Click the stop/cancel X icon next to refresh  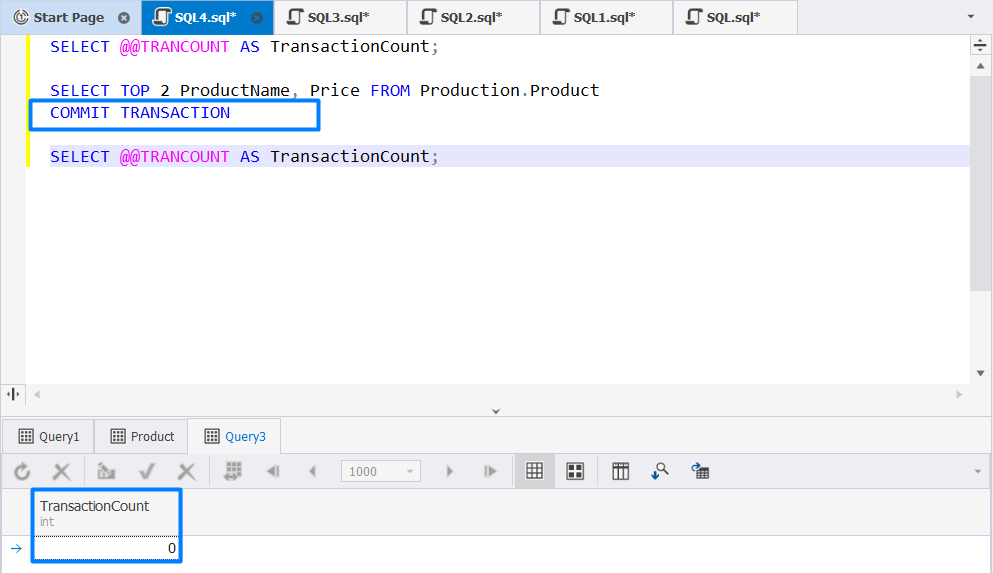click(x=61, y=472)
